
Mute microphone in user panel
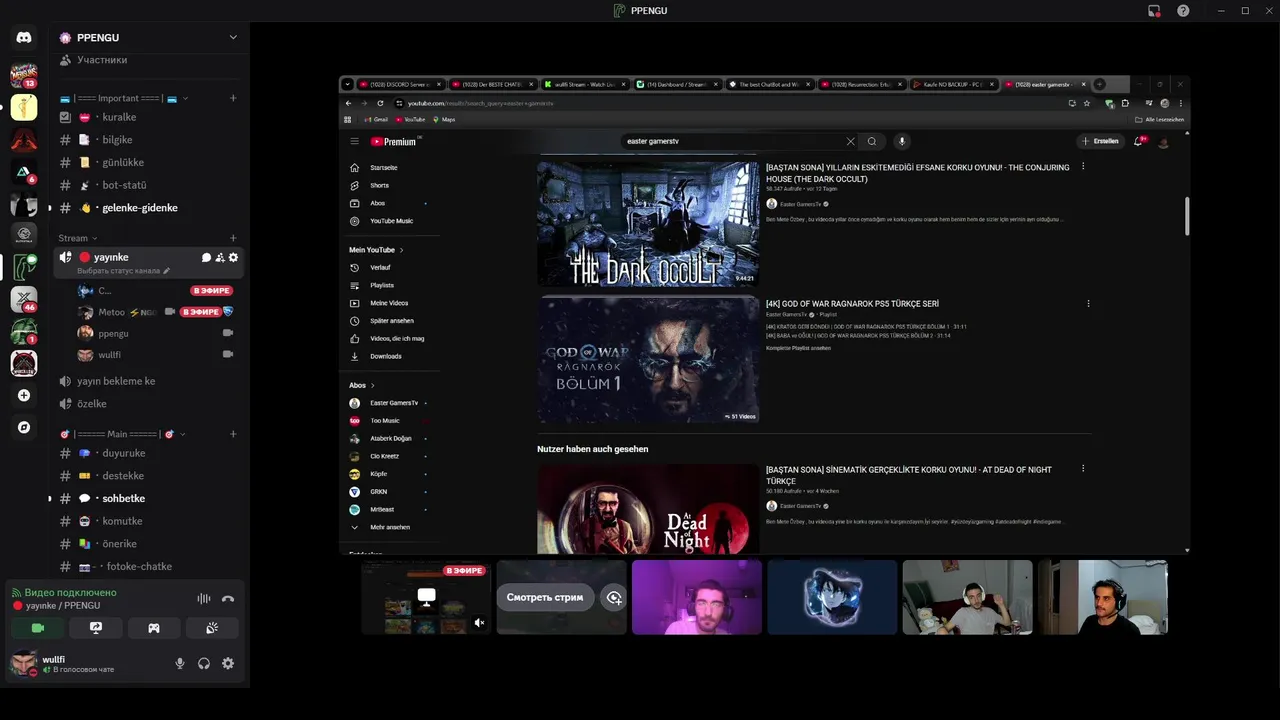[180, 663]
